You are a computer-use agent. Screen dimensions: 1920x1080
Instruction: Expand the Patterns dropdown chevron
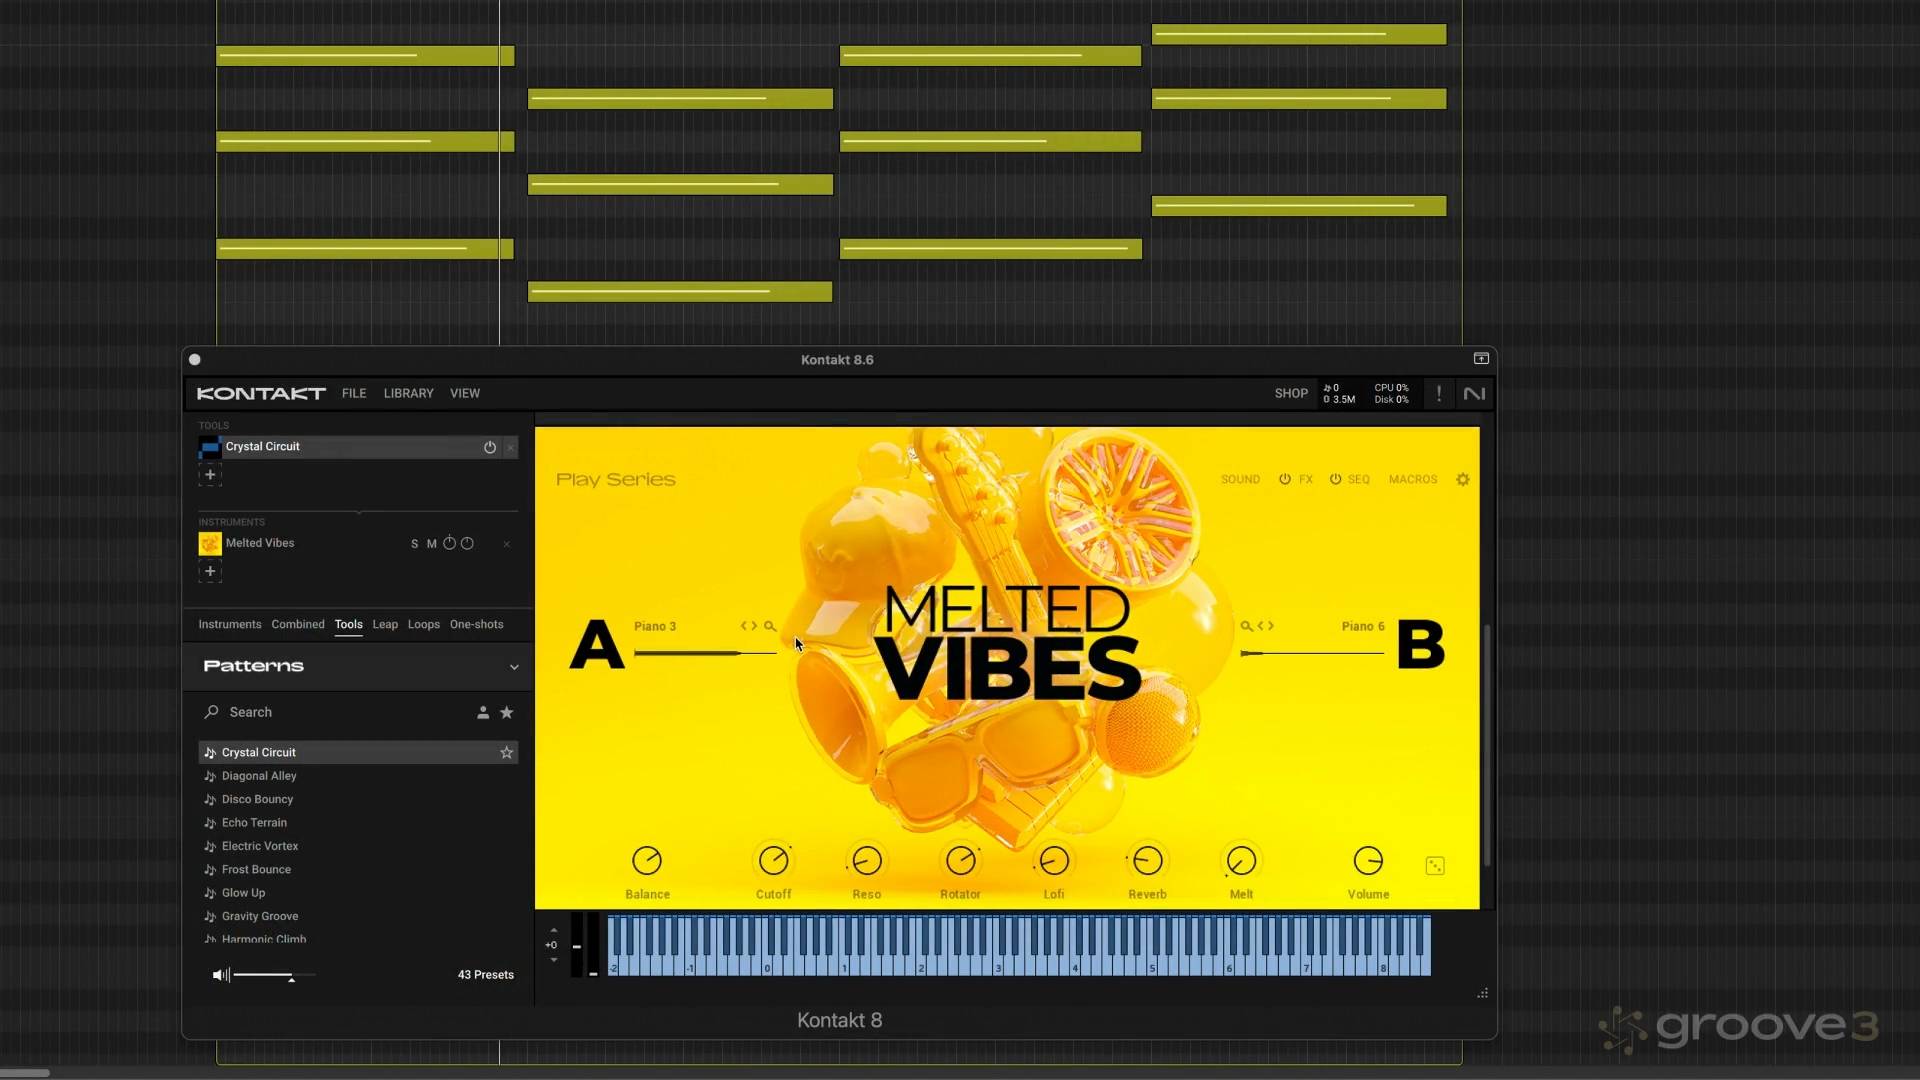coord(514,667)
